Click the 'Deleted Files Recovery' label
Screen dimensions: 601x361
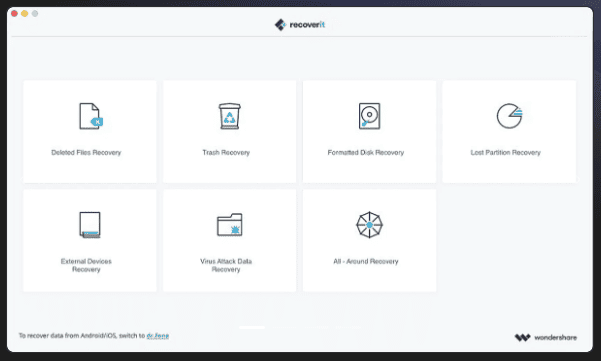coord(86,153)
